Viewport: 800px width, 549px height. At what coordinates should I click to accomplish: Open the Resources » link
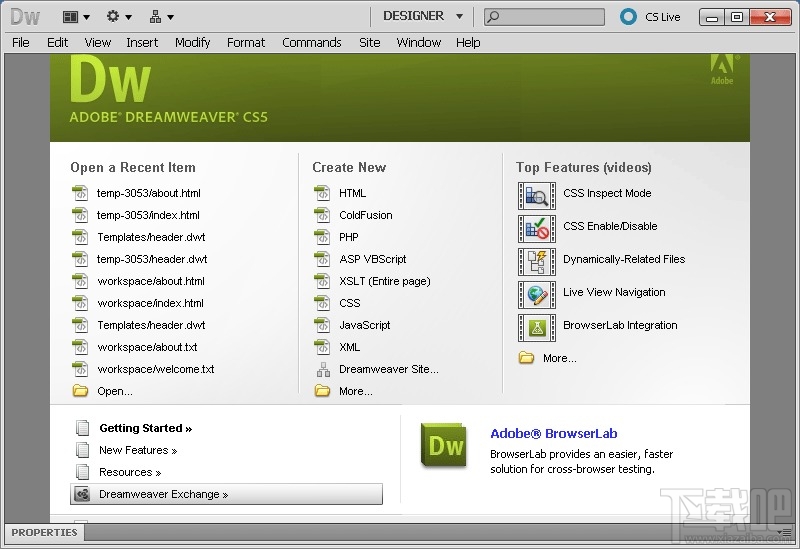130,472
